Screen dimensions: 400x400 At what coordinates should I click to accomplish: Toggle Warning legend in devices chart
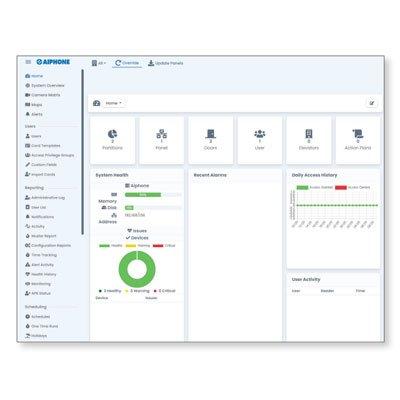point(138,246)
